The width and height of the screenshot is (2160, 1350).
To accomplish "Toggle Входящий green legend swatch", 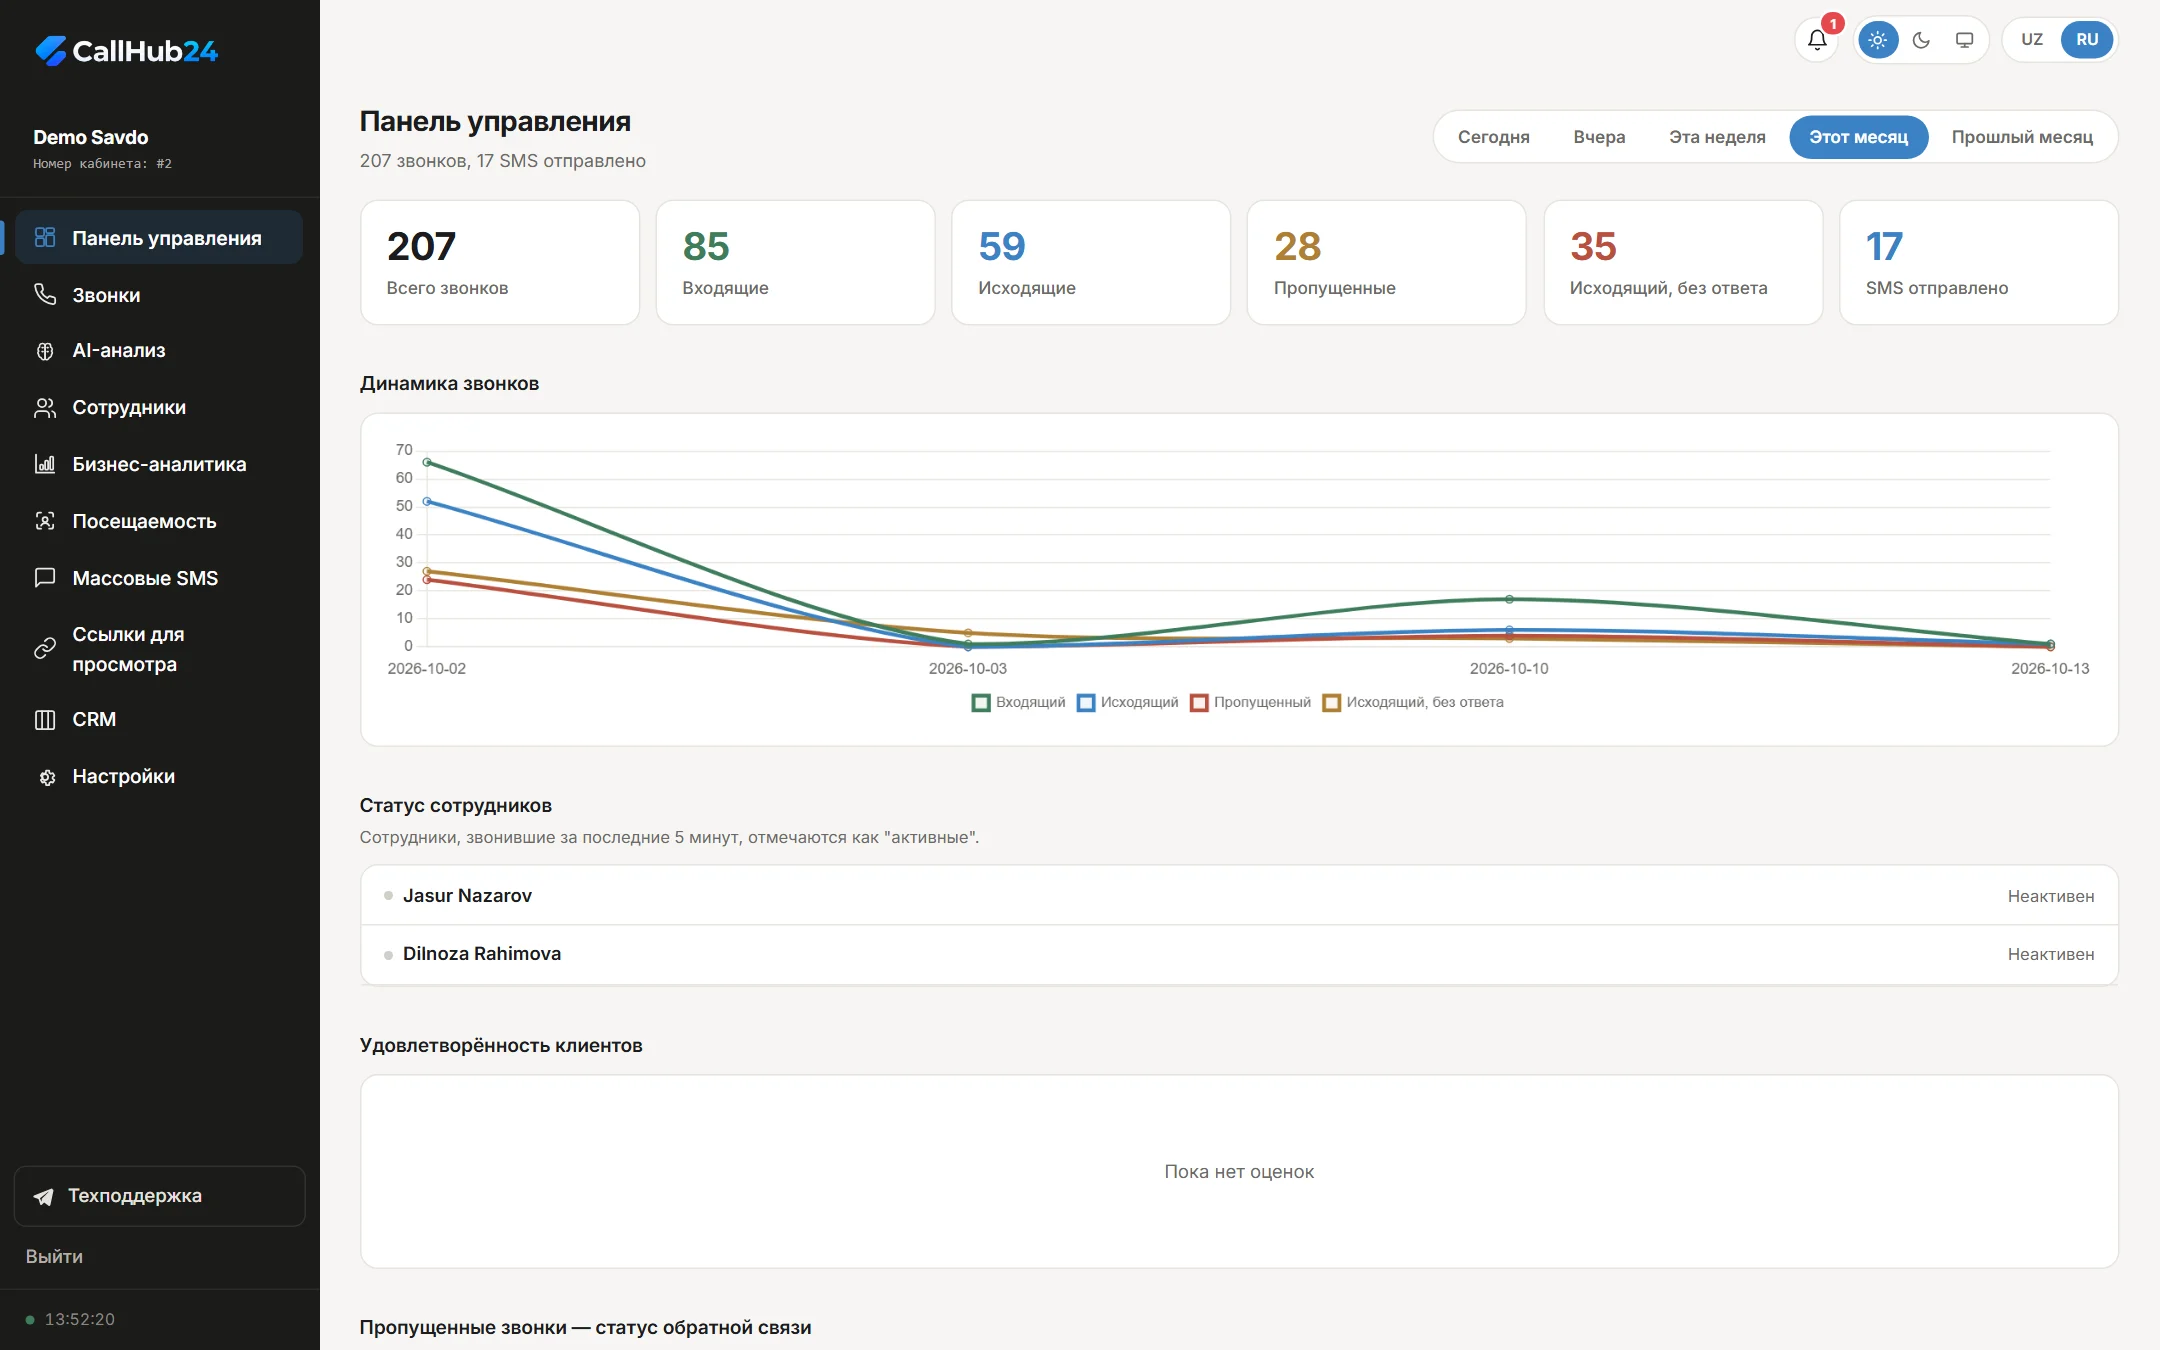I will point(981,703).
